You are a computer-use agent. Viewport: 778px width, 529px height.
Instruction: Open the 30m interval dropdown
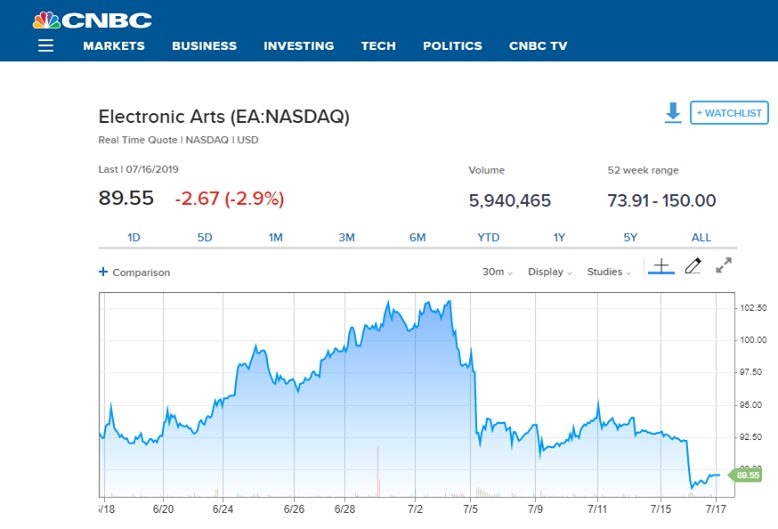click(x=497, y=272)
